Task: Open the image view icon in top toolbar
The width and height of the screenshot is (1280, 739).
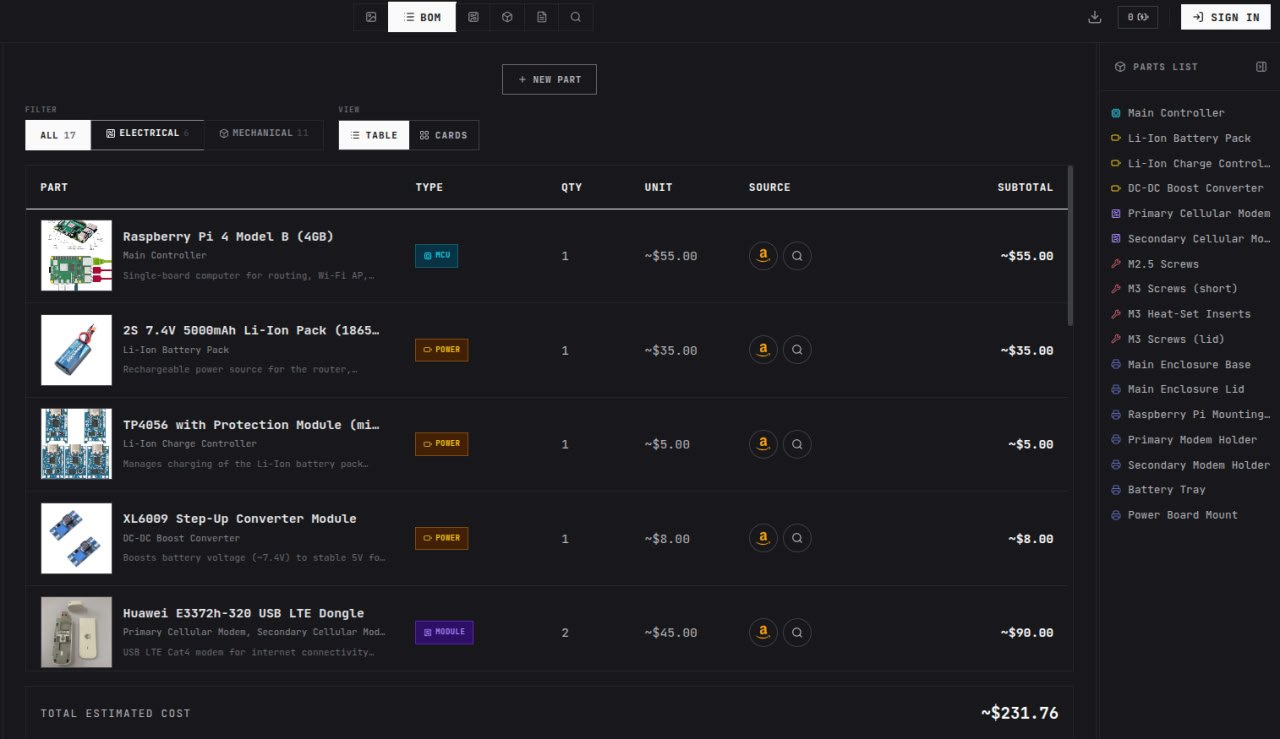Action: pos(371,17)
